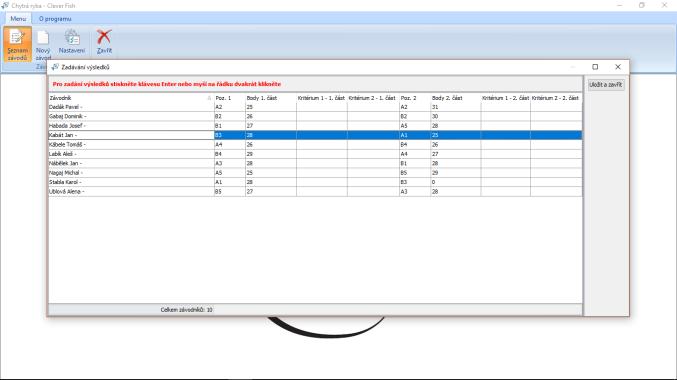Click Body 2 value 31 in Daďák Pavel row
Viewport: 677px width, 380px height.
[x=456, y=107]
